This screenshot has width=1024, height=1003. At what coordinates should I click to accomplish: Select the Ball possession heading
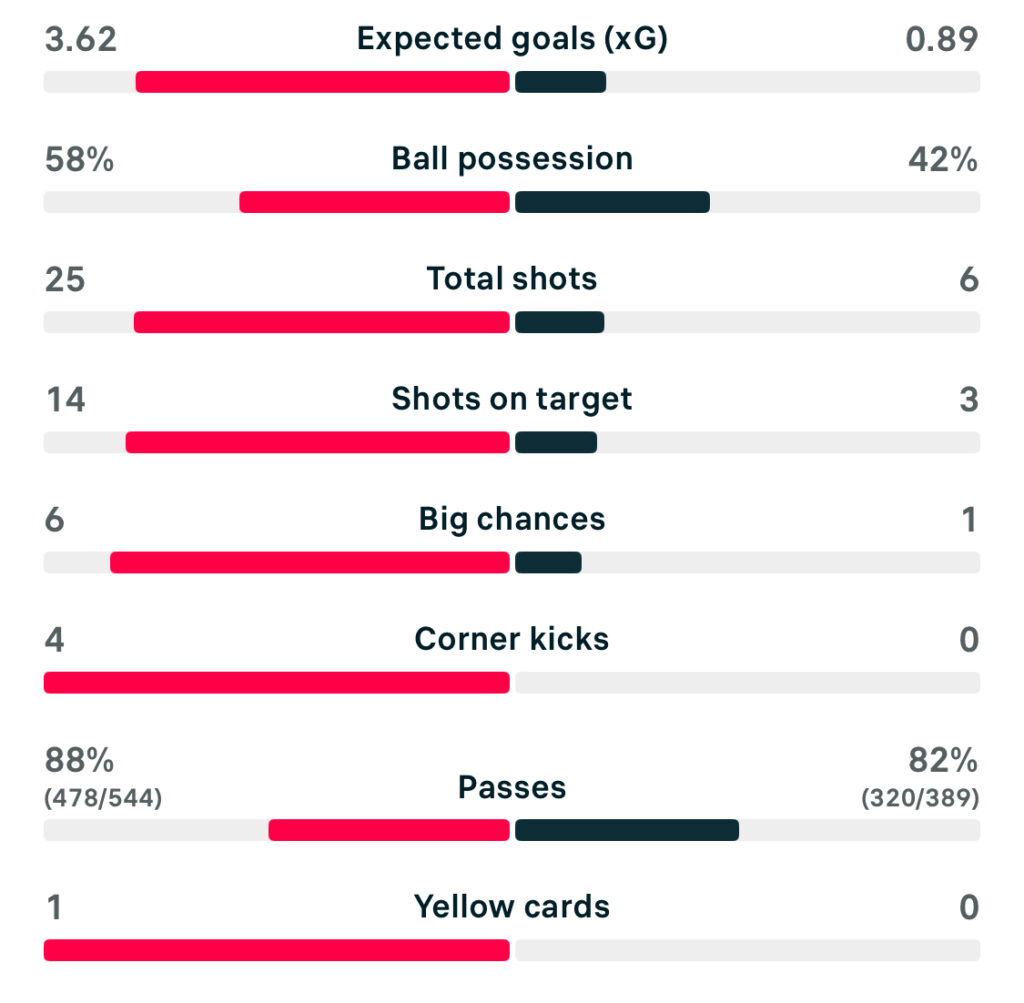click(x=512, y=159)
